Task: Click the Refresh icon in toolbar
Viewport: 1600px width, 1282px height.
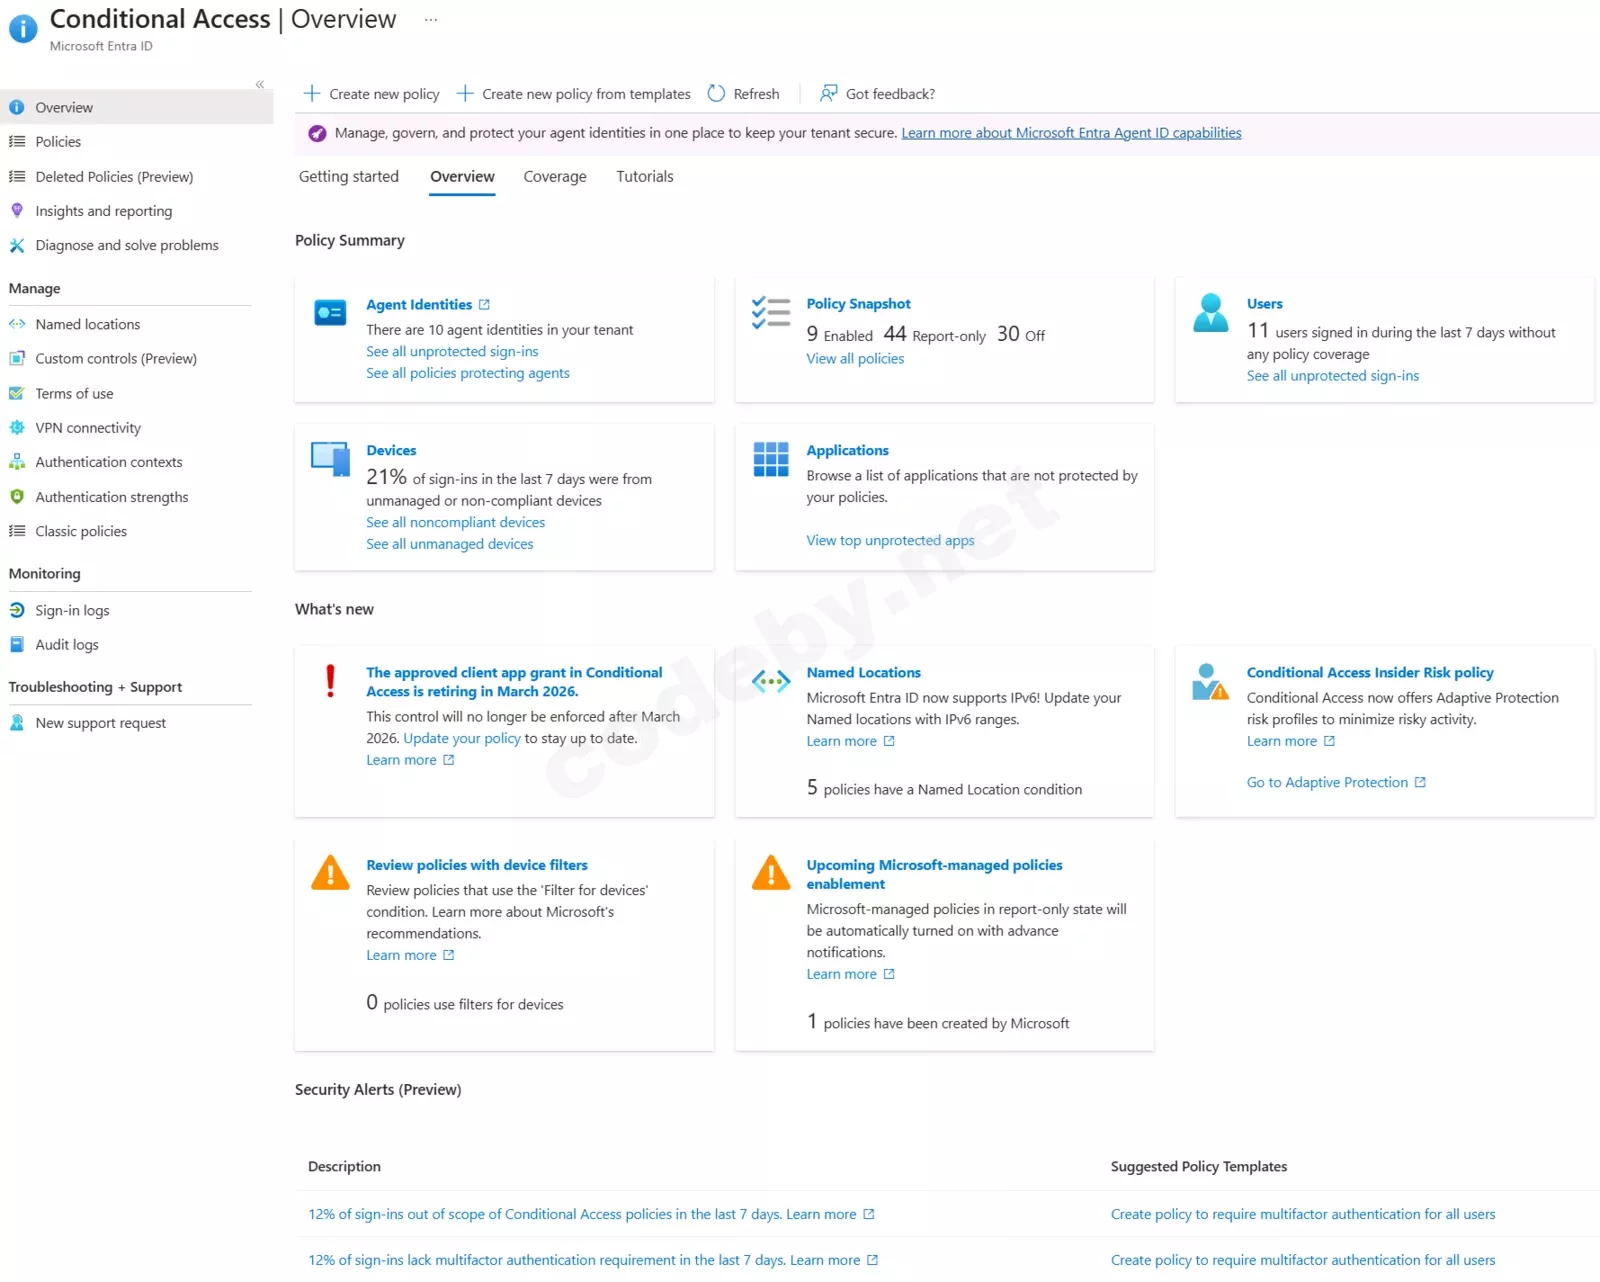Action: [716, 94]
